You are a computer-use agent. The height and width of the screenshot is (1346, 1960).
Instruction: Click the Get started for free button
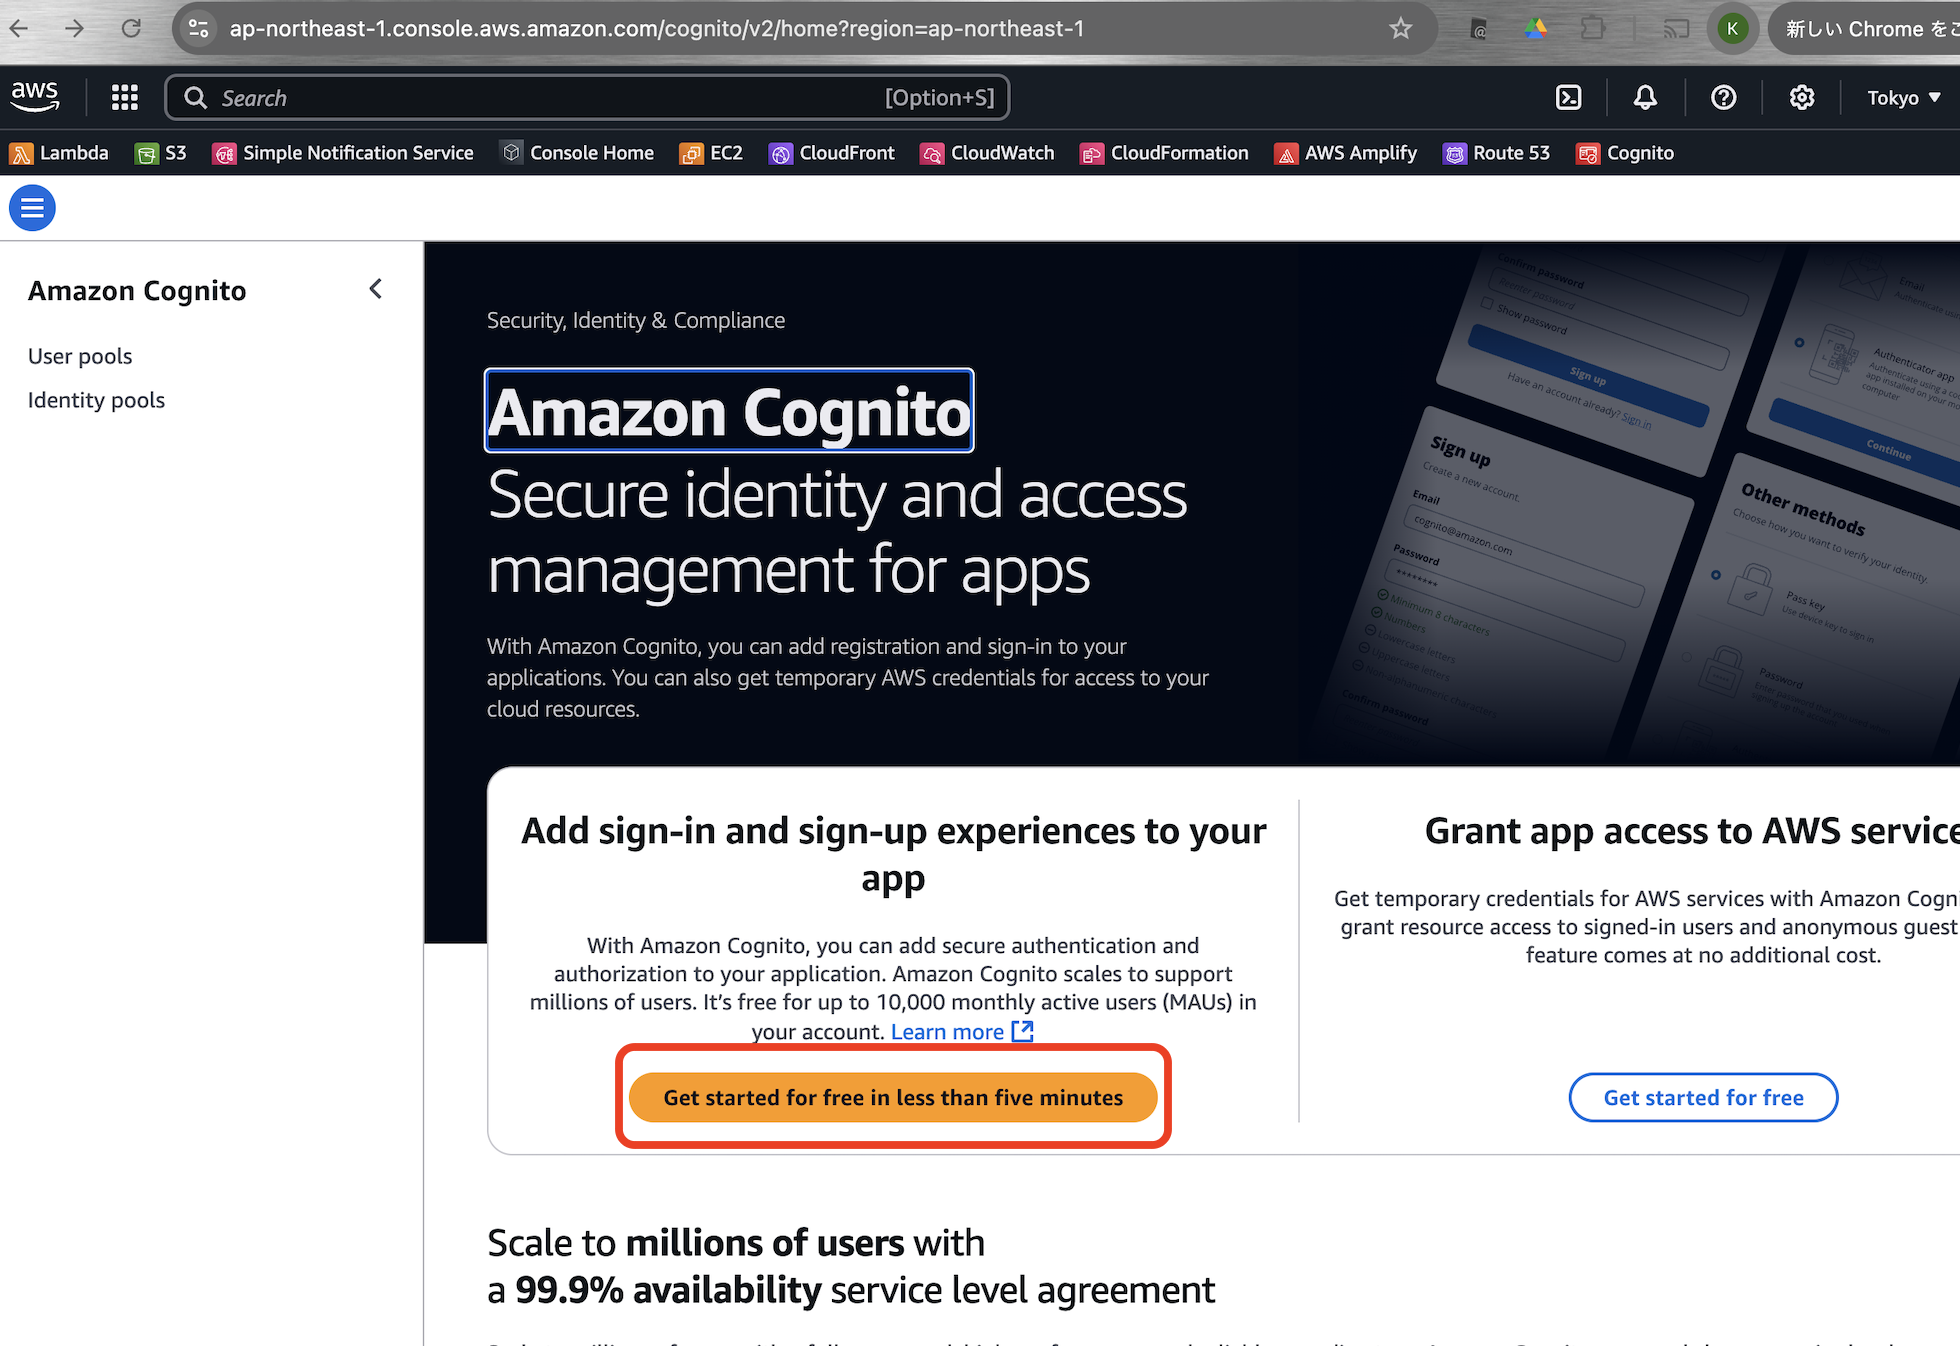(1702, 1097)
